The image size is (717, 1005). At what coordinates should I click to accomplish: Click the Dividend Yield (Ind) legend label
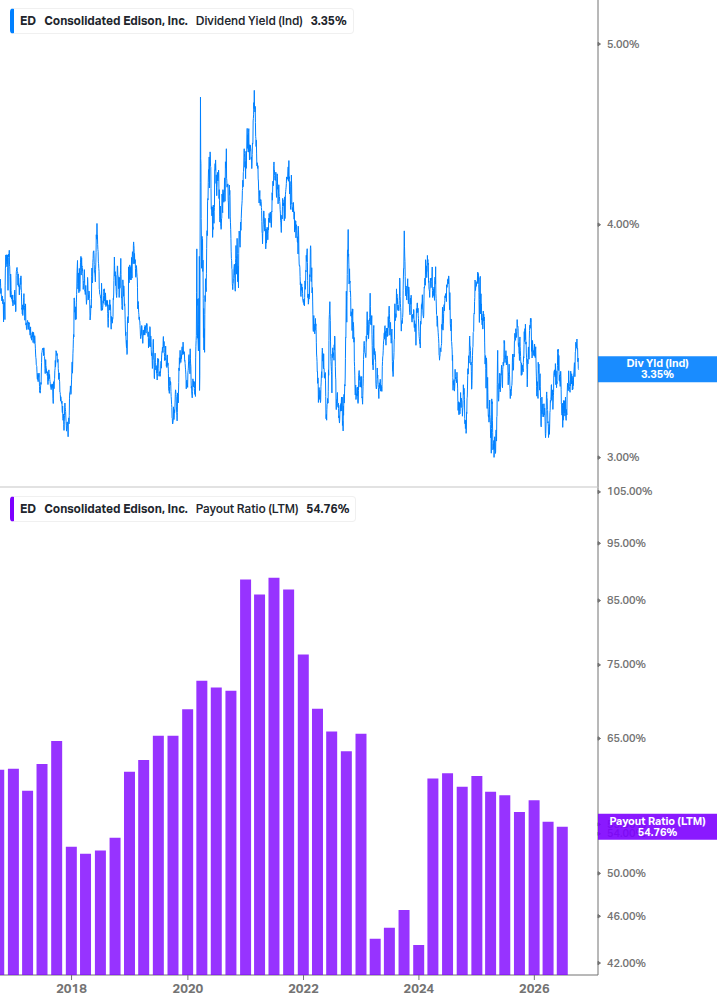249,21
